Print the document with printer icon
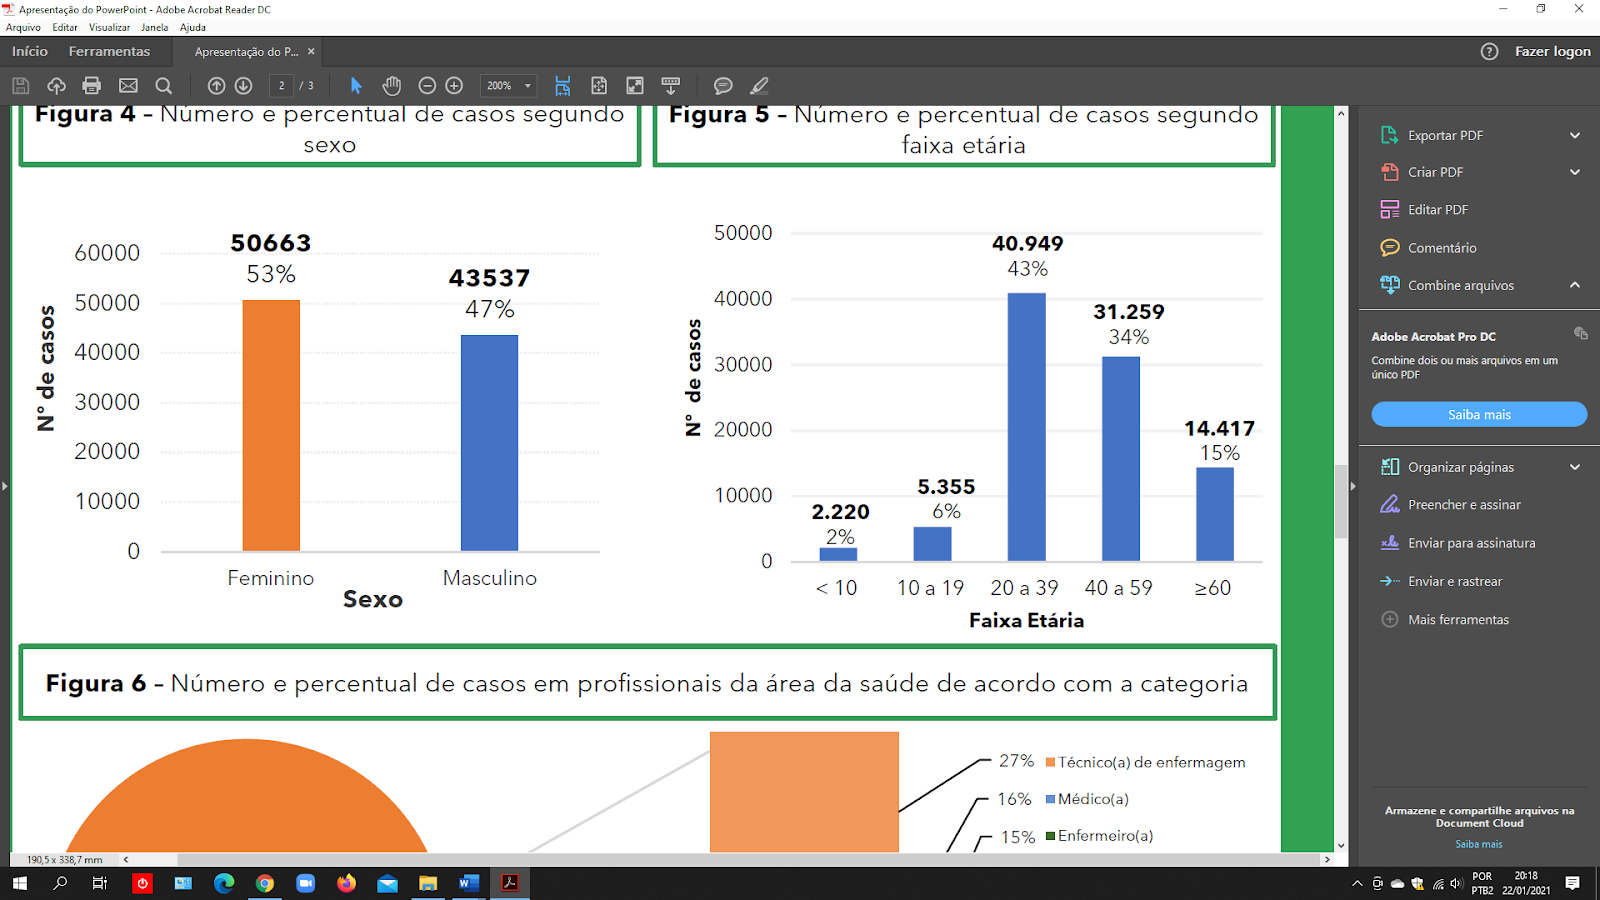 click(92, 86)
